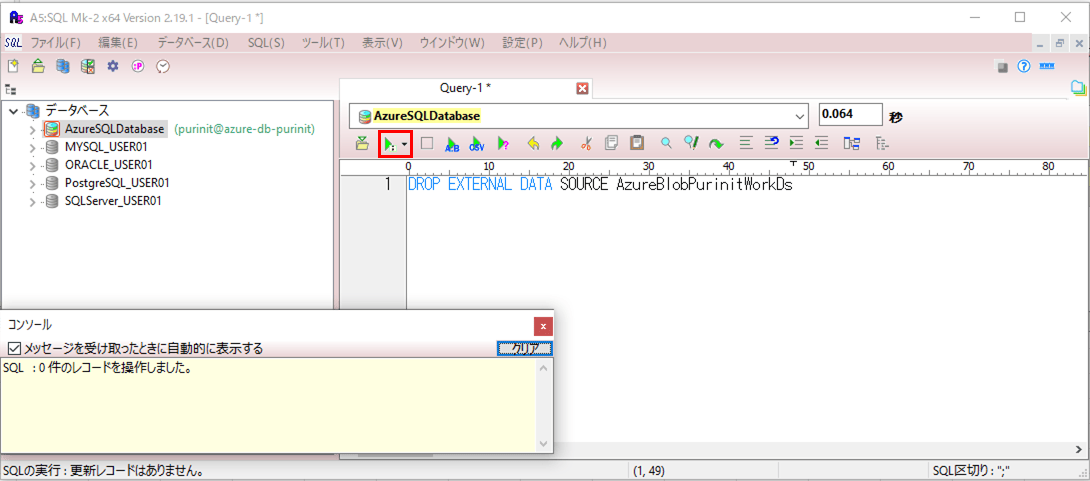This screenshot has width=1090, height=481.
Task: Create a new document with the toolbar icon
Action: [x=13, y=67]
